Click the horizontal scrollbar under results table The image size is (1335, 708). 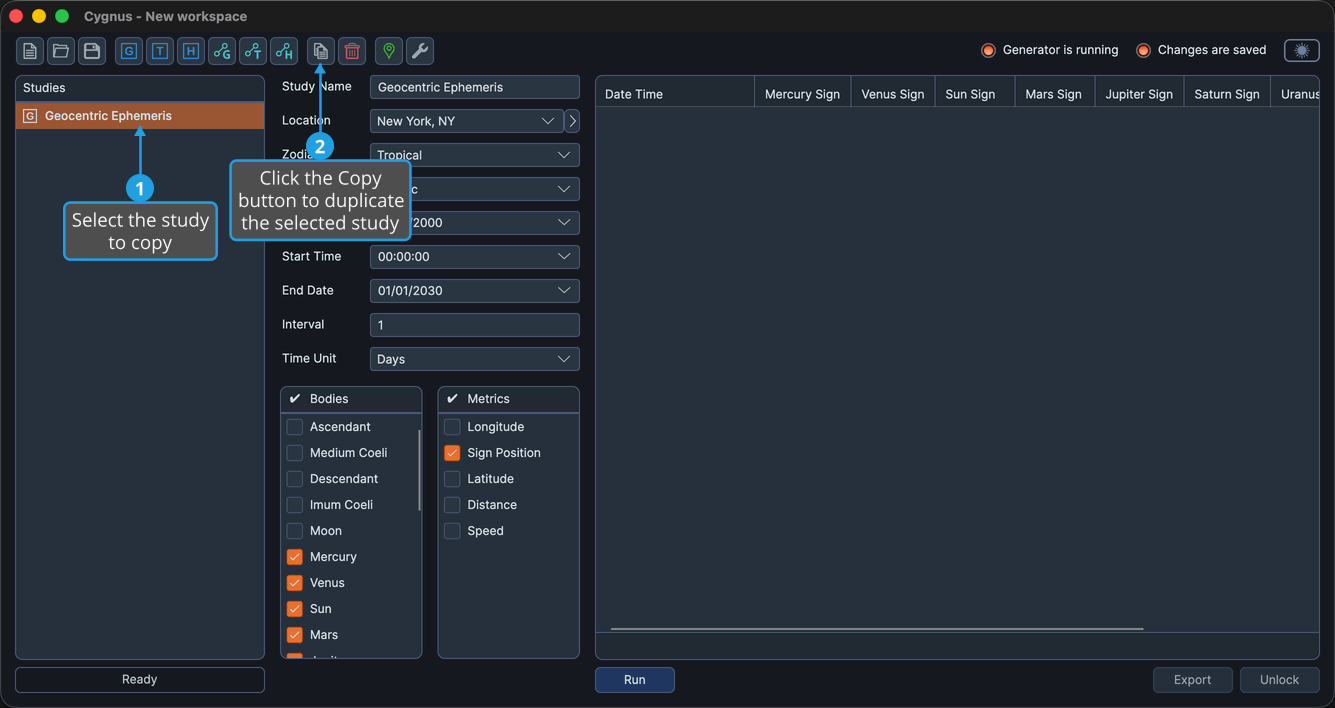pos(877,629)
